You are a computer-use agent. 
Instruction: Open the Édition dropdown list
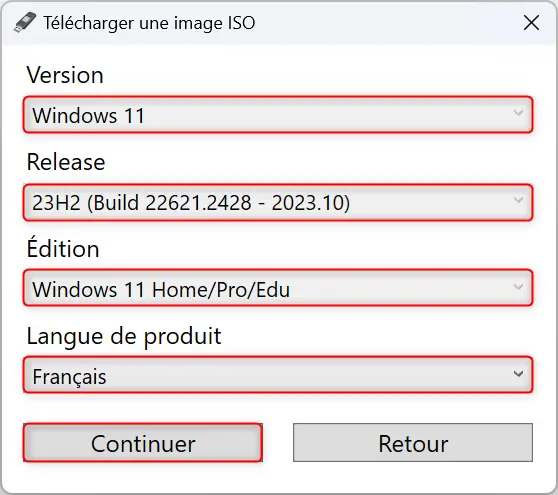pos(278,288)
